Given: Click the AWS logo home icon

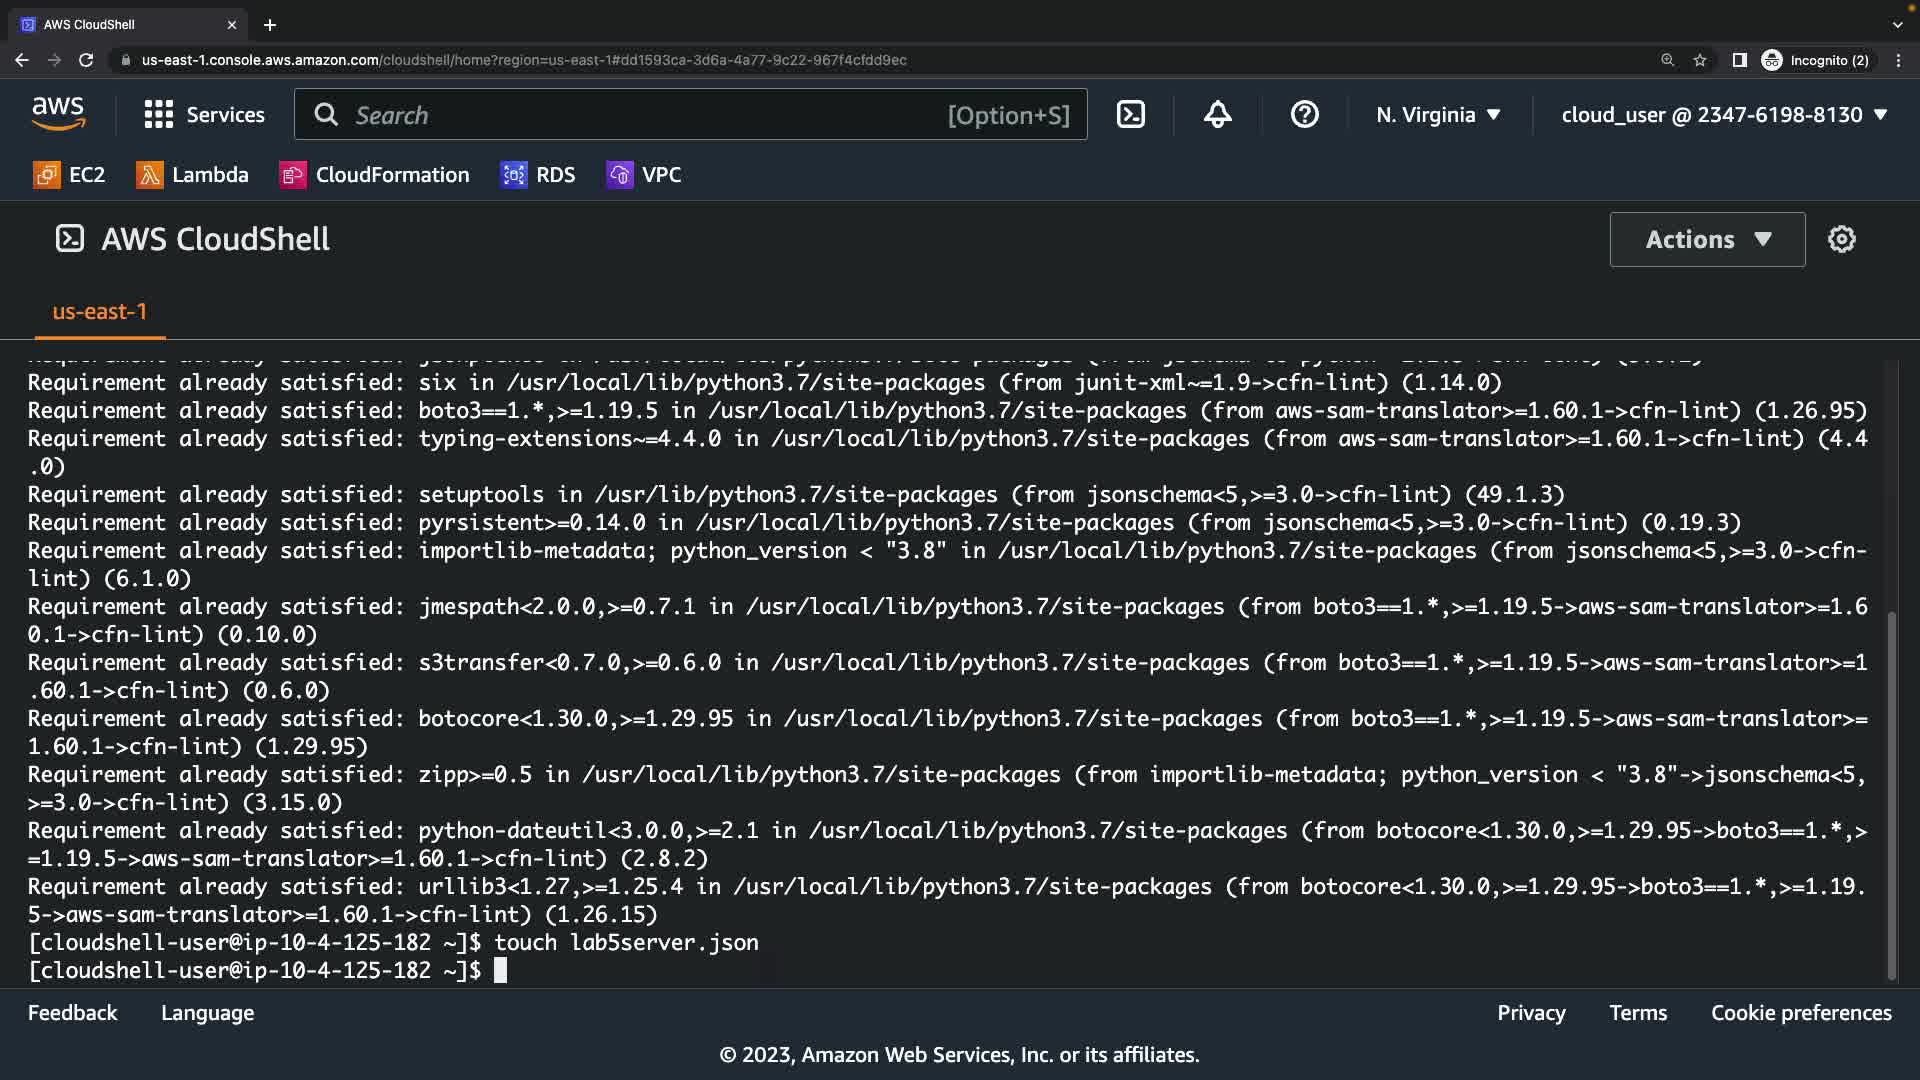Looking at the screenshot, I should tap(58, 114).
